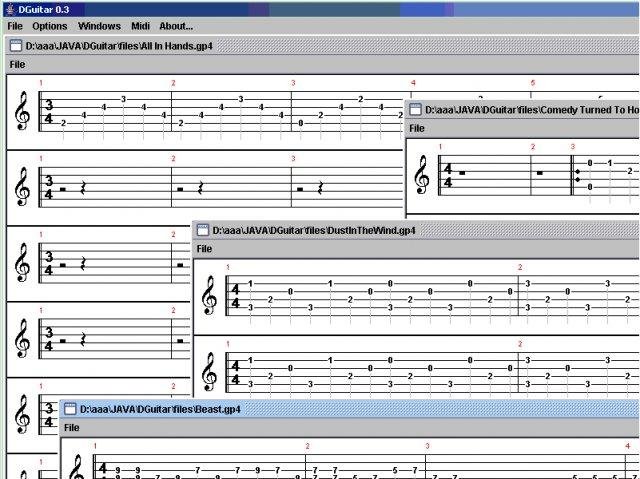Click measure number 3 in Beast.gp4 window
Image resolution: width=640 pixels, height=479 pixels.
click(427, 446)
